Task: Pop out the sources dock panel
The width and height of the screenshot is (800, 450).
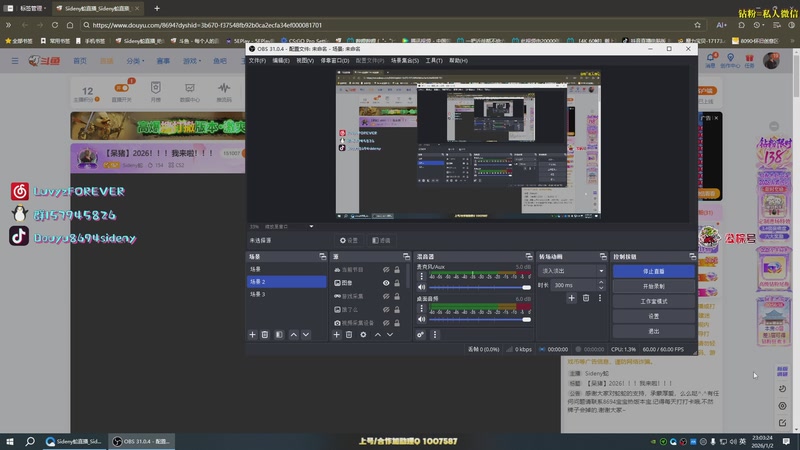Action: click(x=406, y=257)
